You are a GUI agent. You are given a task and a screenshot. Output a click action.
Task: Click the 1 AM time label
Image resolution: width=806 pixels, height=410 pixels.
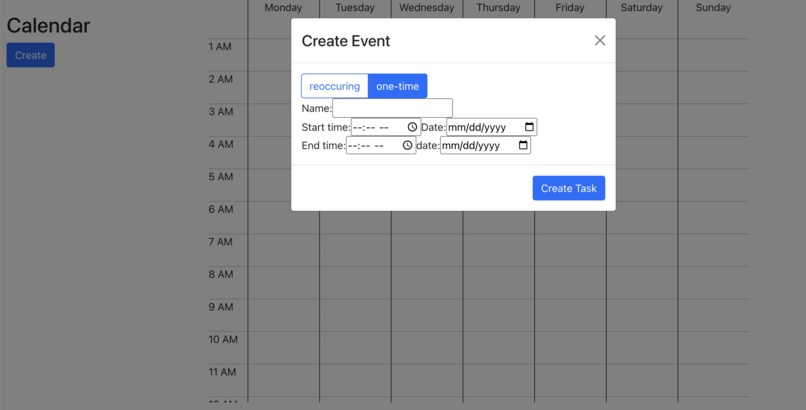[x=220, y=47]
